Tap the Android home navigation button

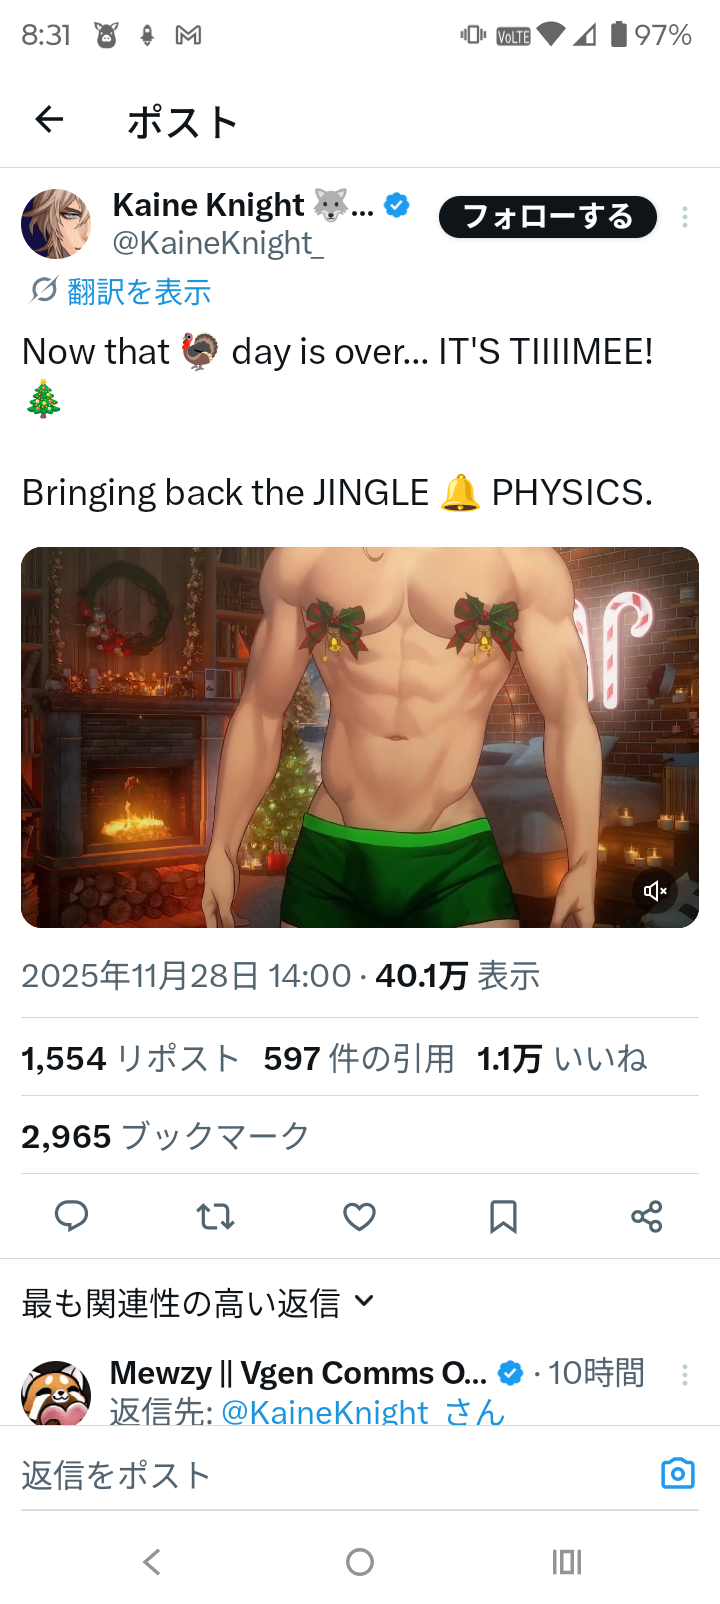[360, 1562]
